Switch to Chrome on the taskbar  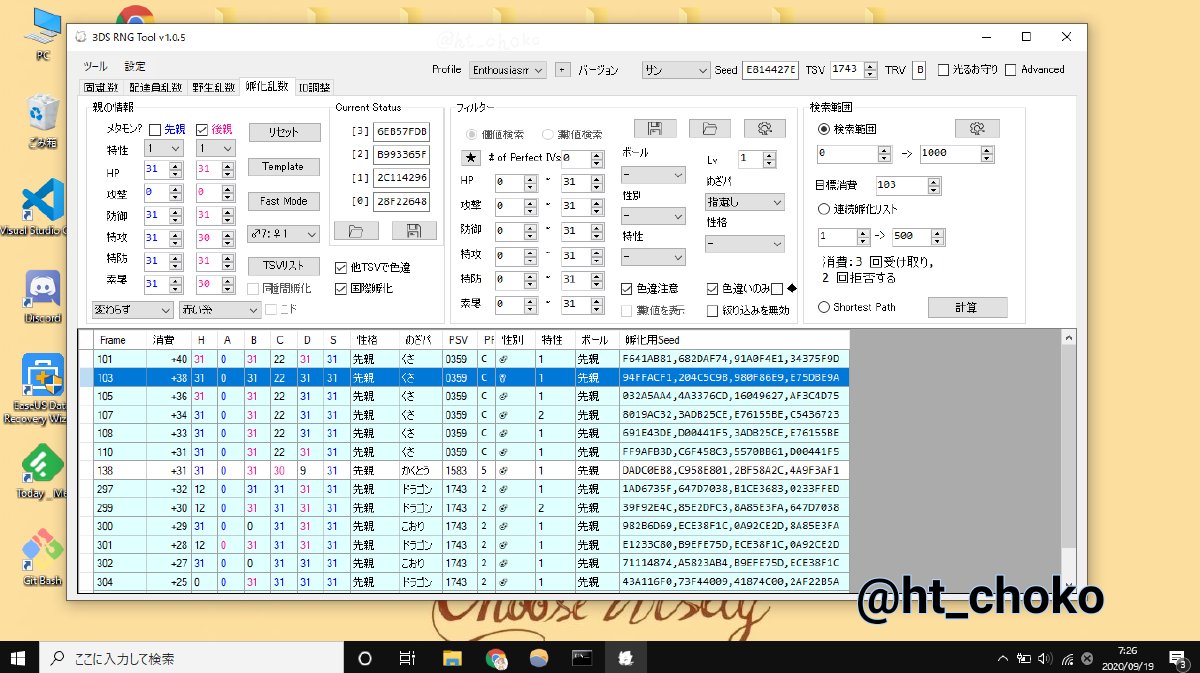coord(496,658)
